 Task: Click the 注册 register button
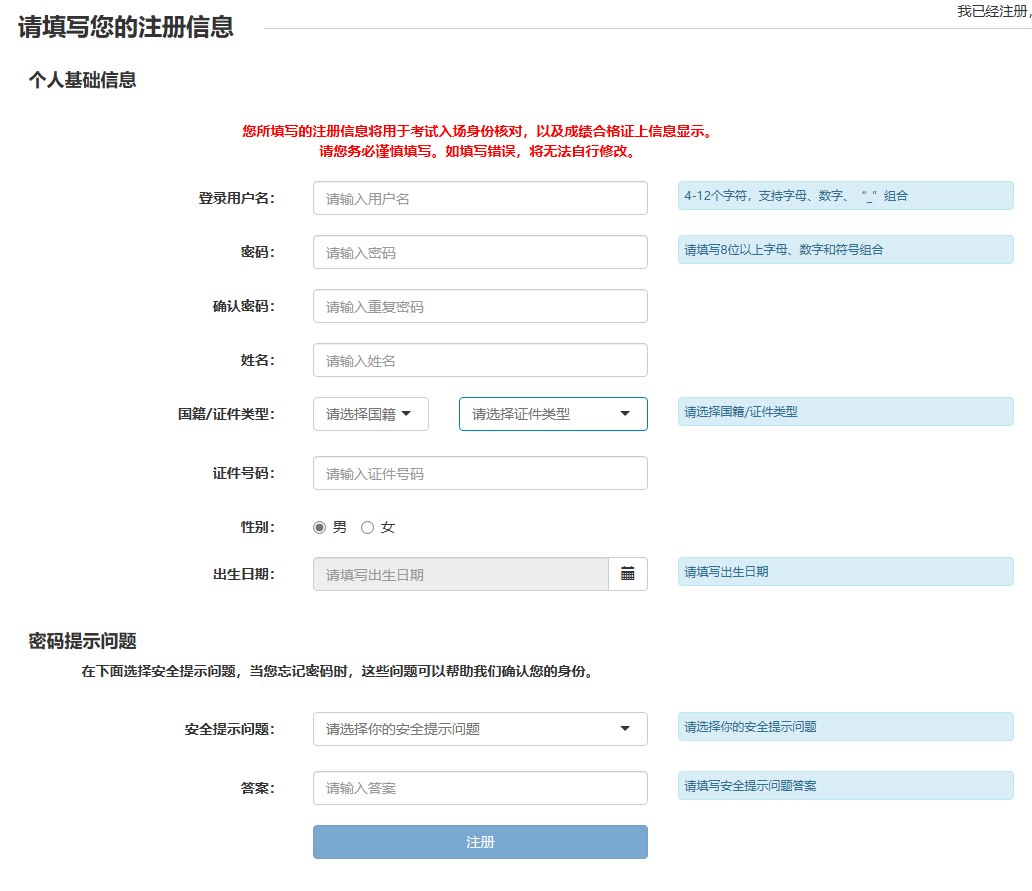point(480,842)
